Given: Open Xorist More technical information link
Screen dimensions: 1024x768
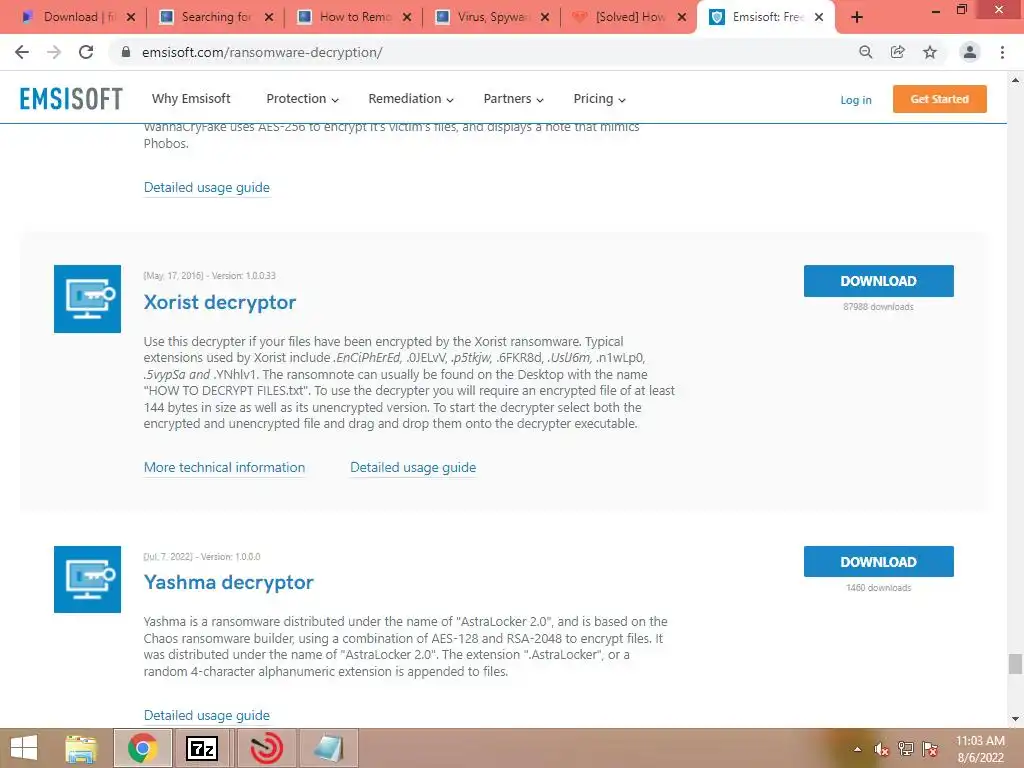Looking at the screenshot, I should click(x=224, y=468).
